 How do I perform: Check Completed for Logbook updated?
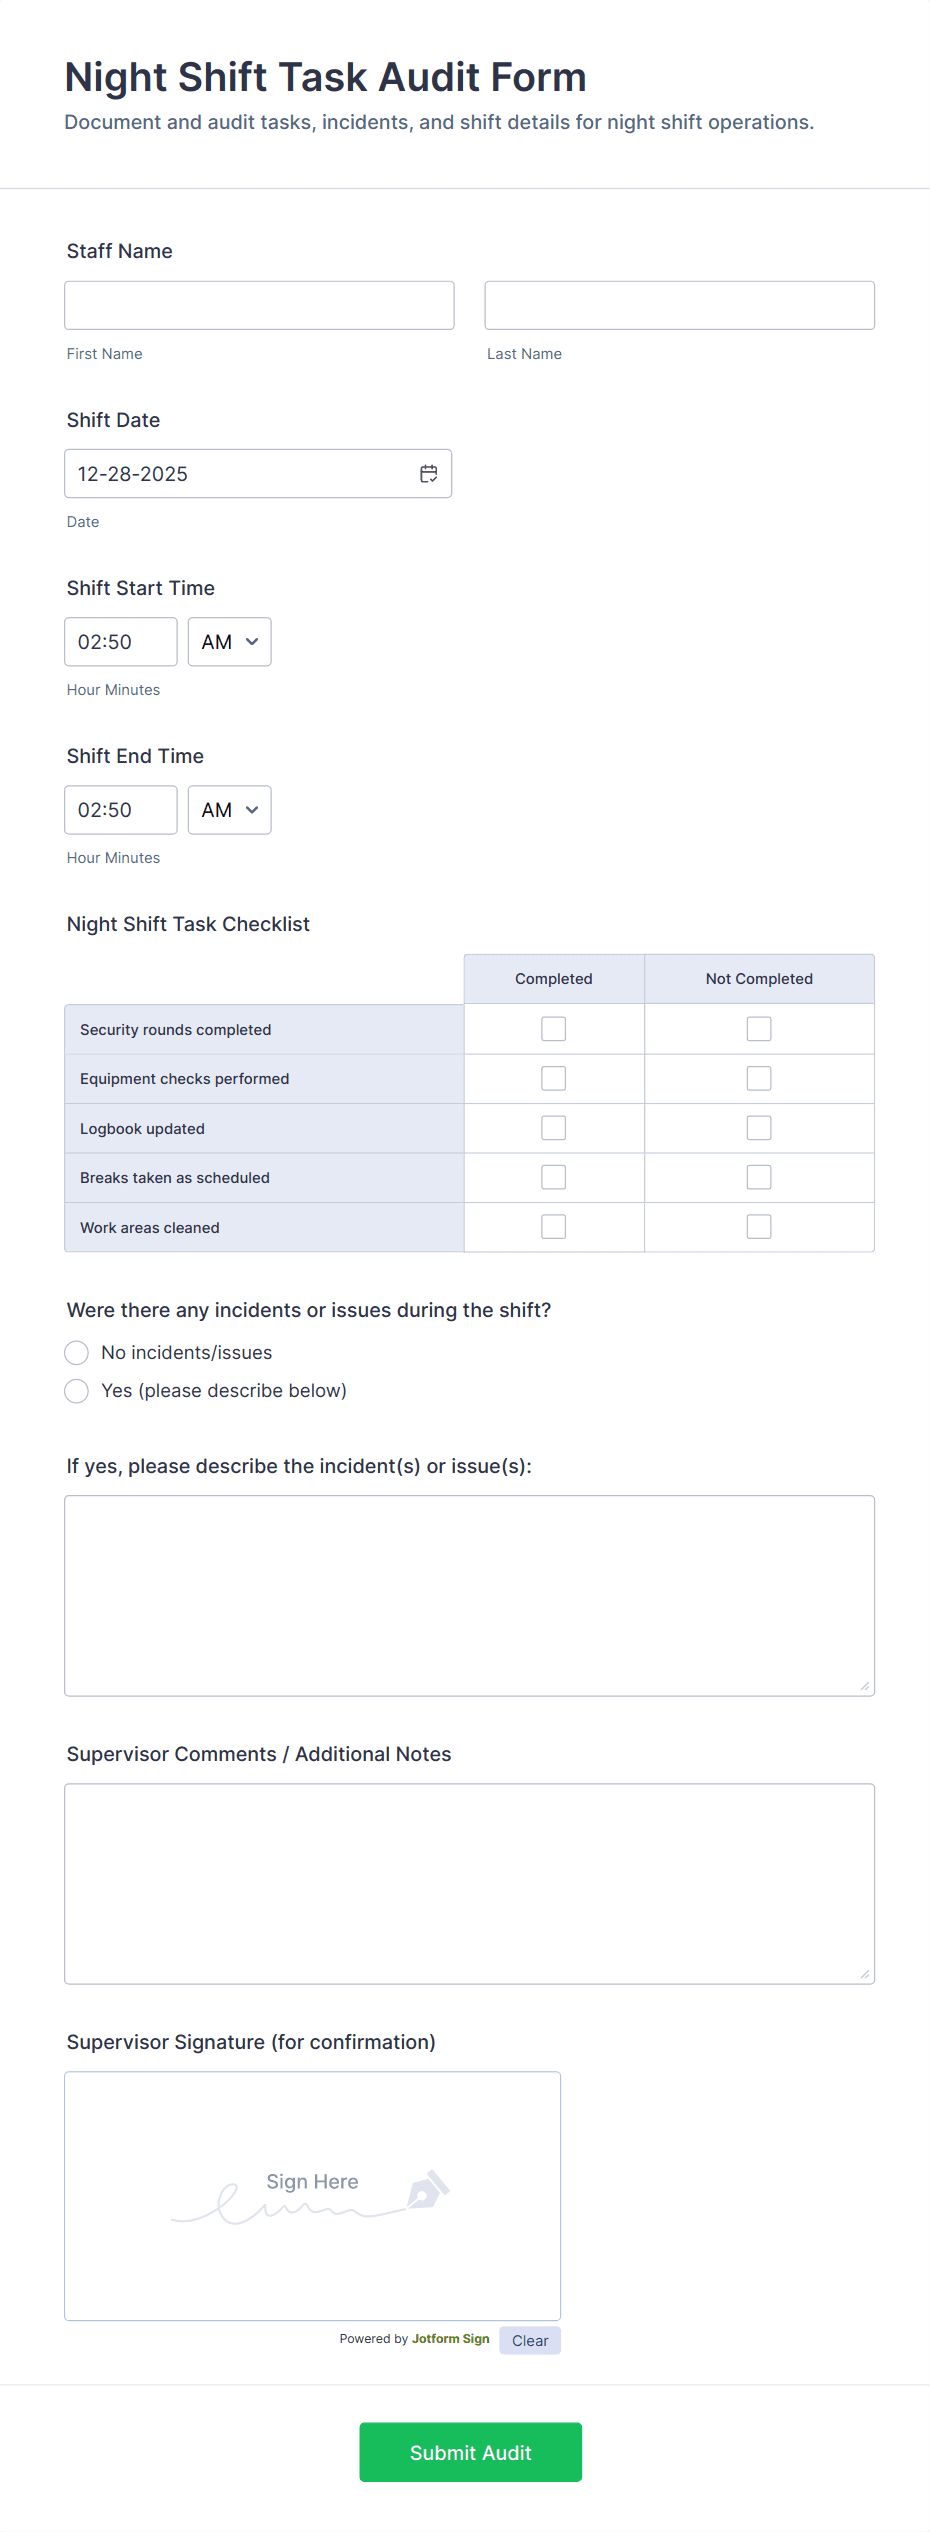pos(553,1128)
